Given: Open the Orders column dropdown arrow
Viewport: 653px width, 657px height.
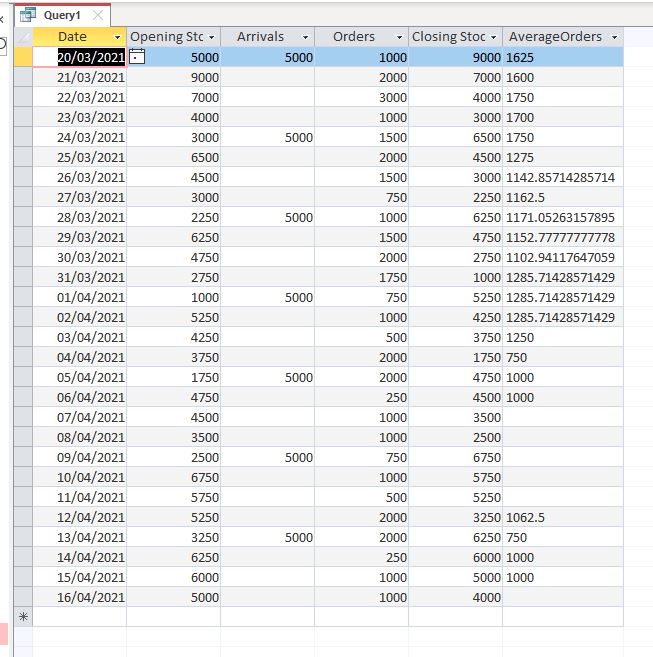Looking at the screenshot, I should tap(399, 37).
